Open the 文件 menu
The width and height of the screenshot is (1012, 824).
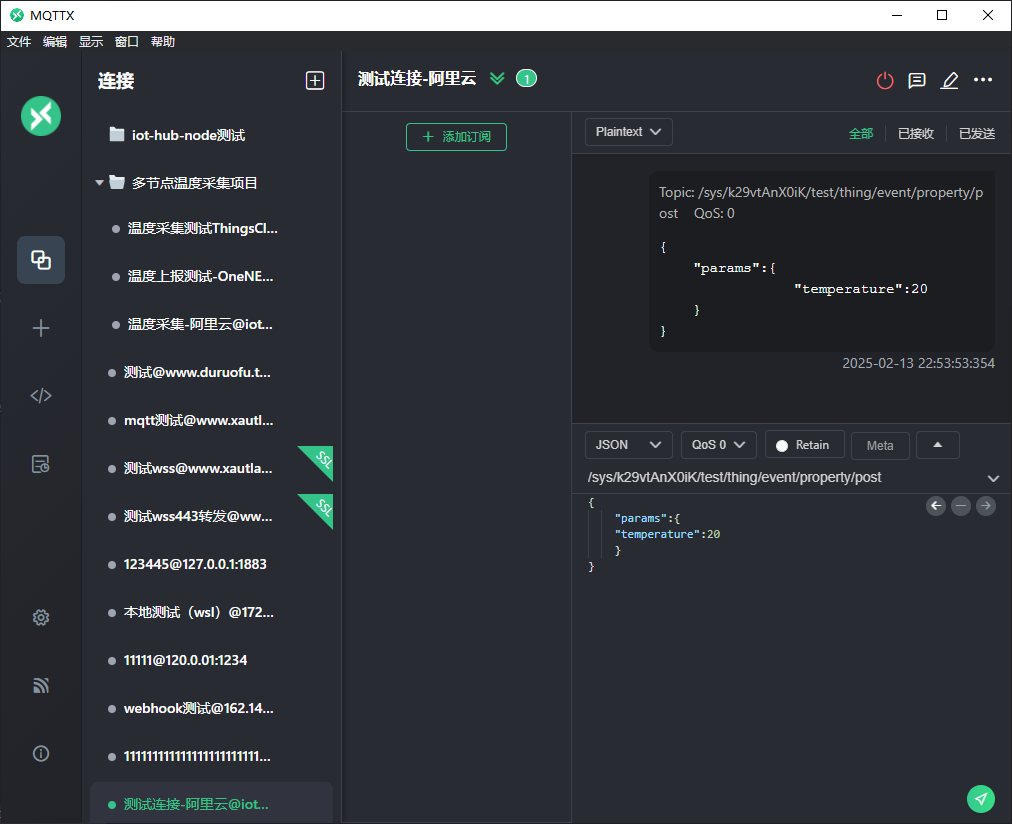[x=19, y=42]
